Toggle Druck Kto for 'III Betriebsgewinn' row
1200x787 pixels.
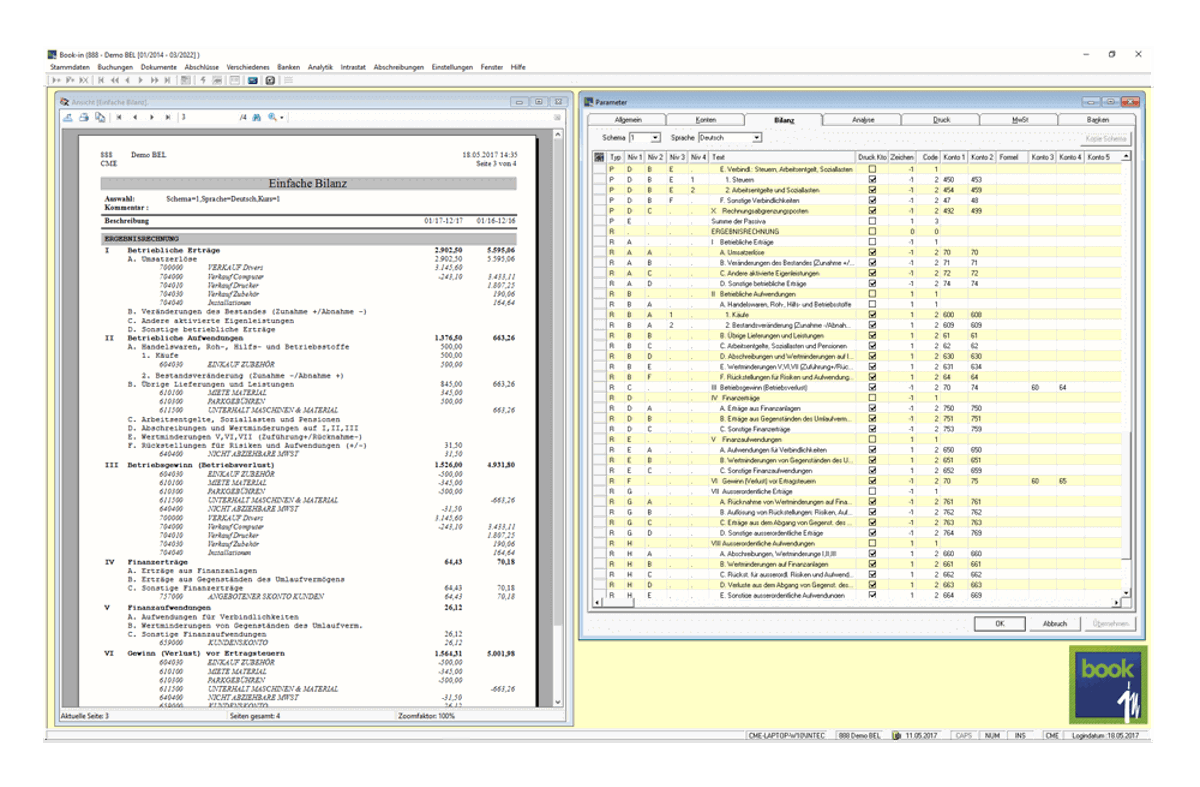coord(873,386)
